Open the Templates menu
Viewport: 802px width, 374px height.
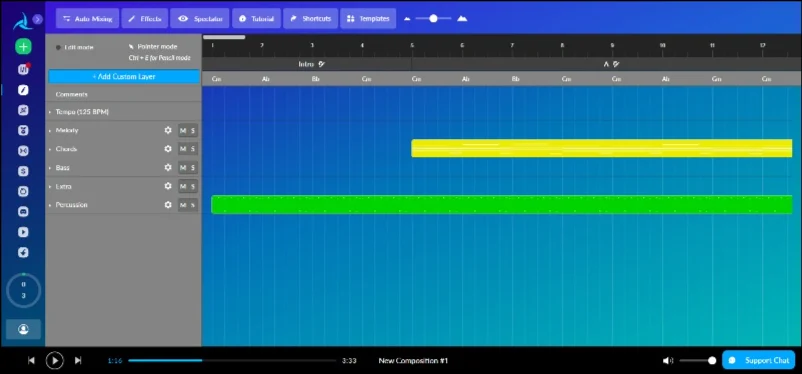click(368, 18)
